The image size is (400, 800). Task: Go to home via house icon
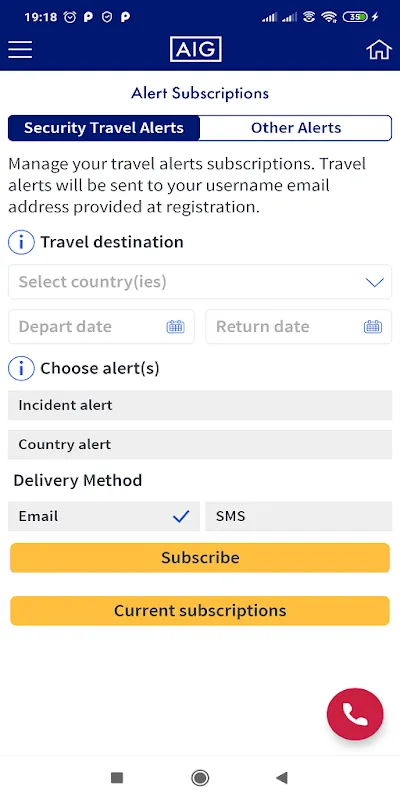pyautogui.click(x=379, y=49)
